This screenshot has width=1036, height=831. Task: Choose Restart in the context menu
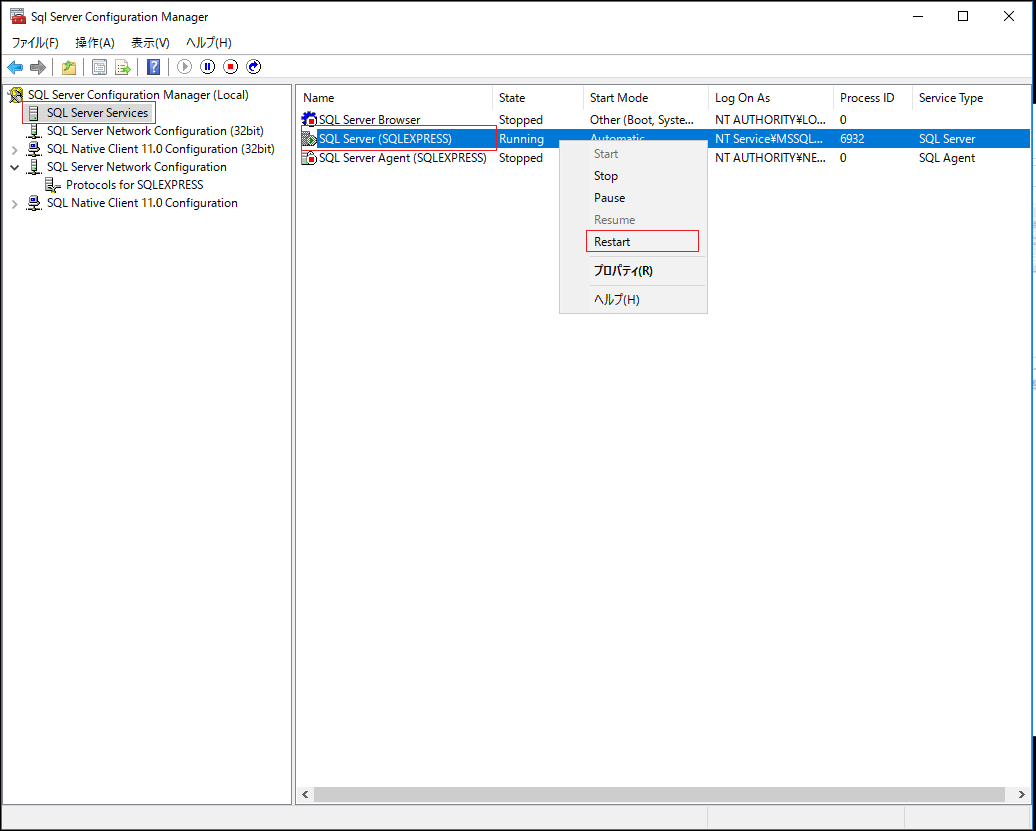[634, 242]
